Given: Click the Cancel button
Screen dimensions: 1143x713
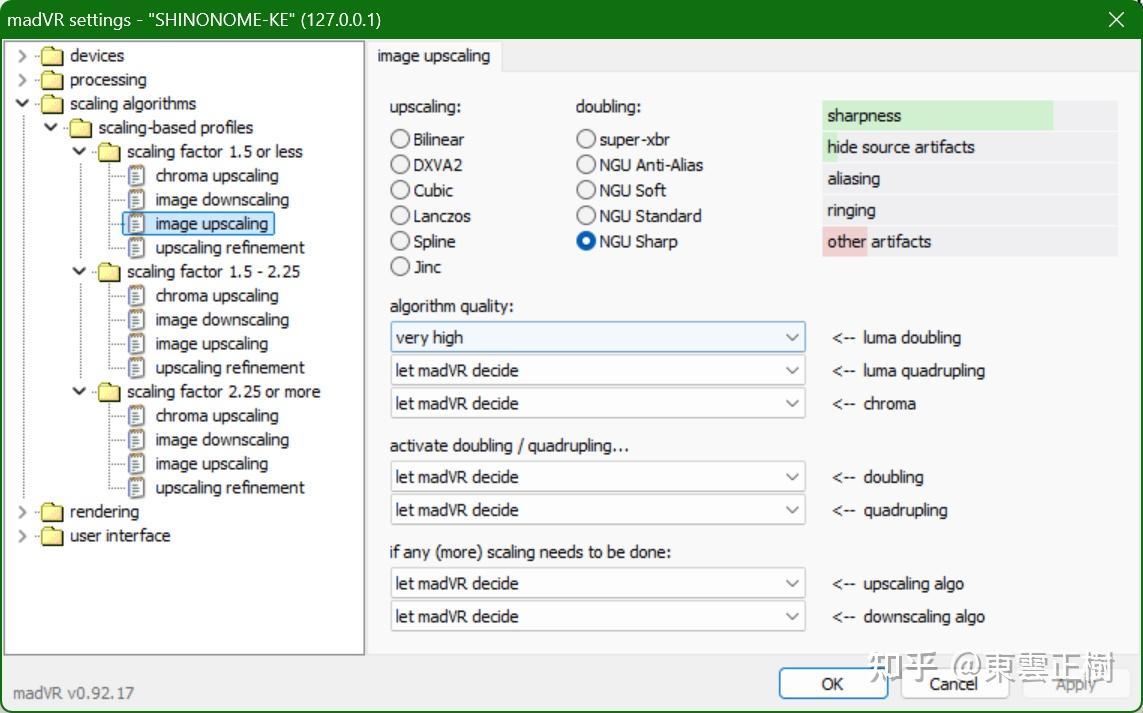Looking at the screenshot, I should pos(953,684).
